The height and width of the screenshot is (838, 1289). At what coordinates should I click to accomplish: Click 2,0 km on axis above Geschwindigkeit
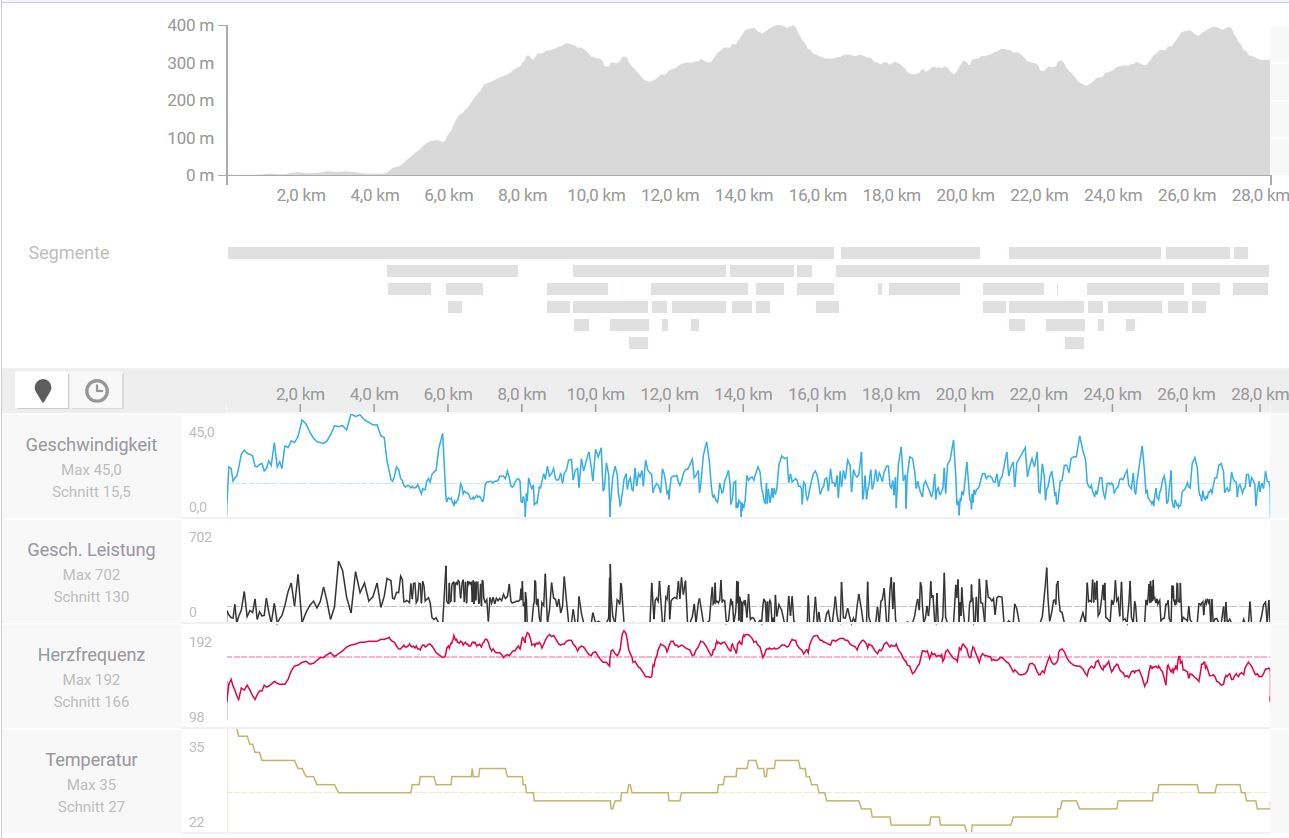pyautogui.click(x=301, y=394)
